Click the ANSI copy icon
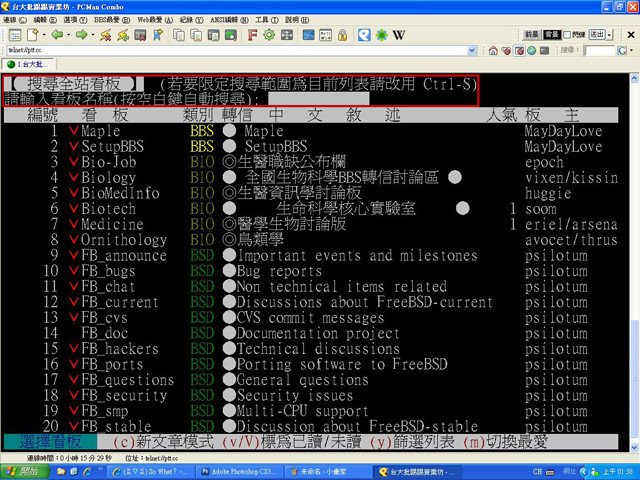This screenshot has width=640, height=480. (x=196, y=36)
